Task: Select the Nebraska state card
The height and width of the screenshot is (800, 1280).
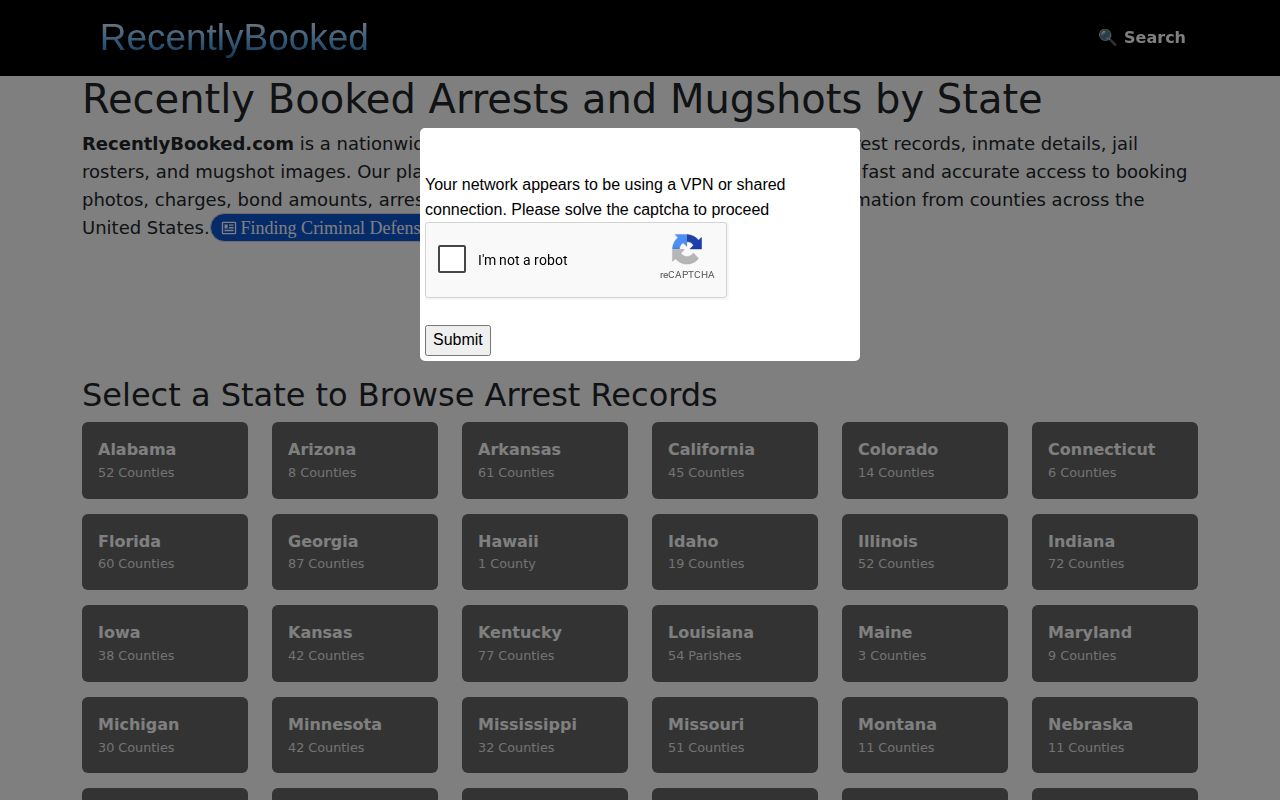Action: point(1115,735)
